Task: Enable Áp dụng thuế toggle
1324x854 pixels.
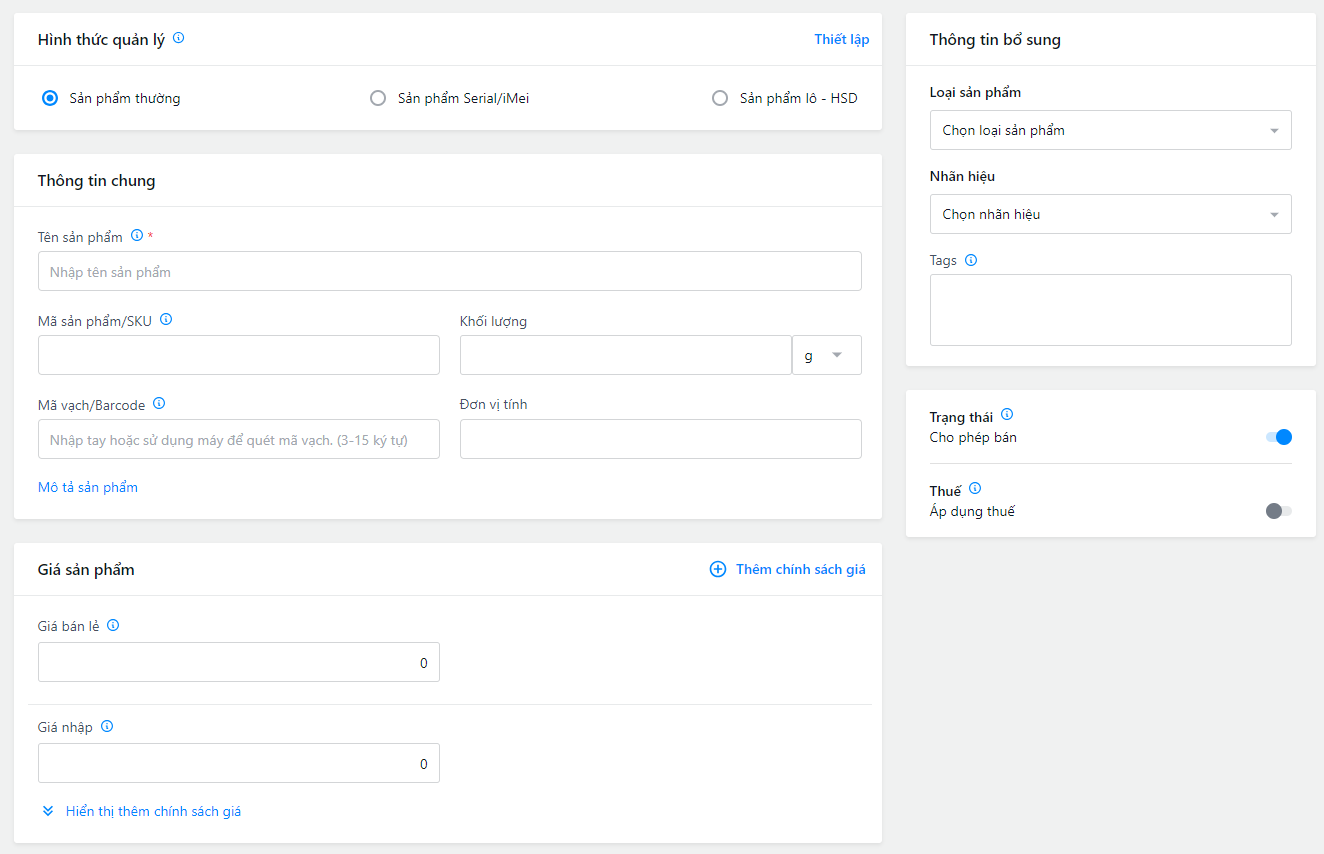Action: [1279, 511]
